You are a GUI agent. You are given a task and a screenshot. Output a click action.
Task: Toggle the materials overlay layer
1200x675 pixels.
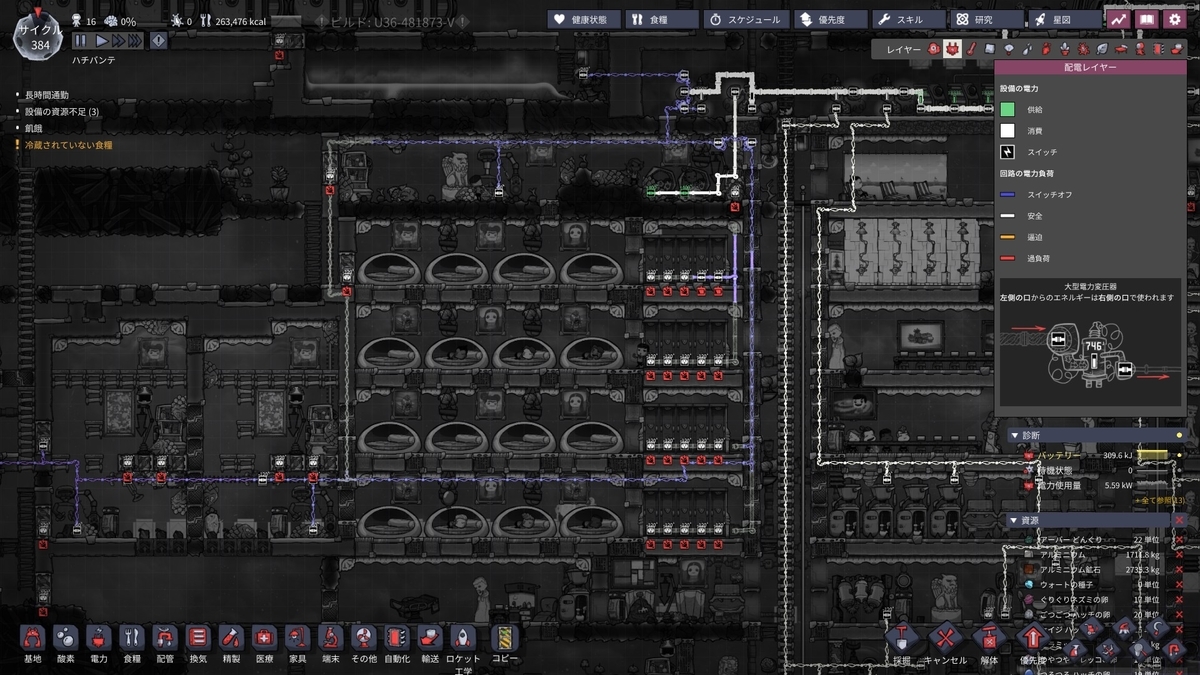pos(990,48)
